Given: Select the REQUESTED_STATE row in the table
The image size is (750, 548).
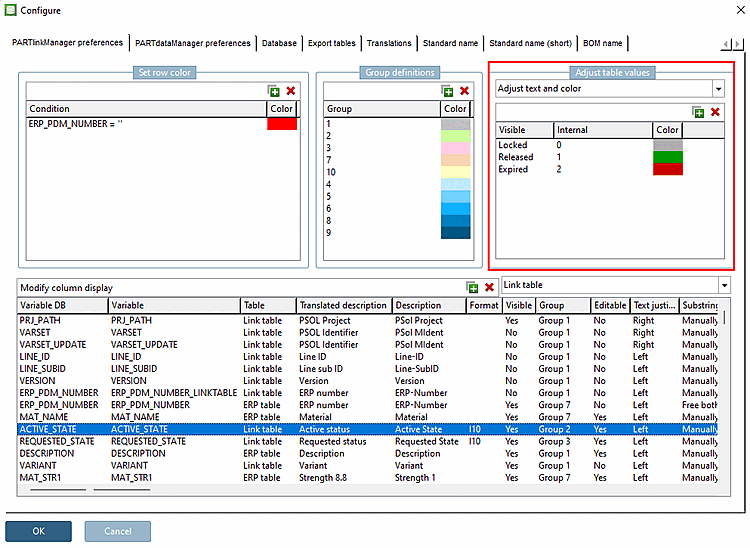Looking at the screenshot, I should coord(57,441).
